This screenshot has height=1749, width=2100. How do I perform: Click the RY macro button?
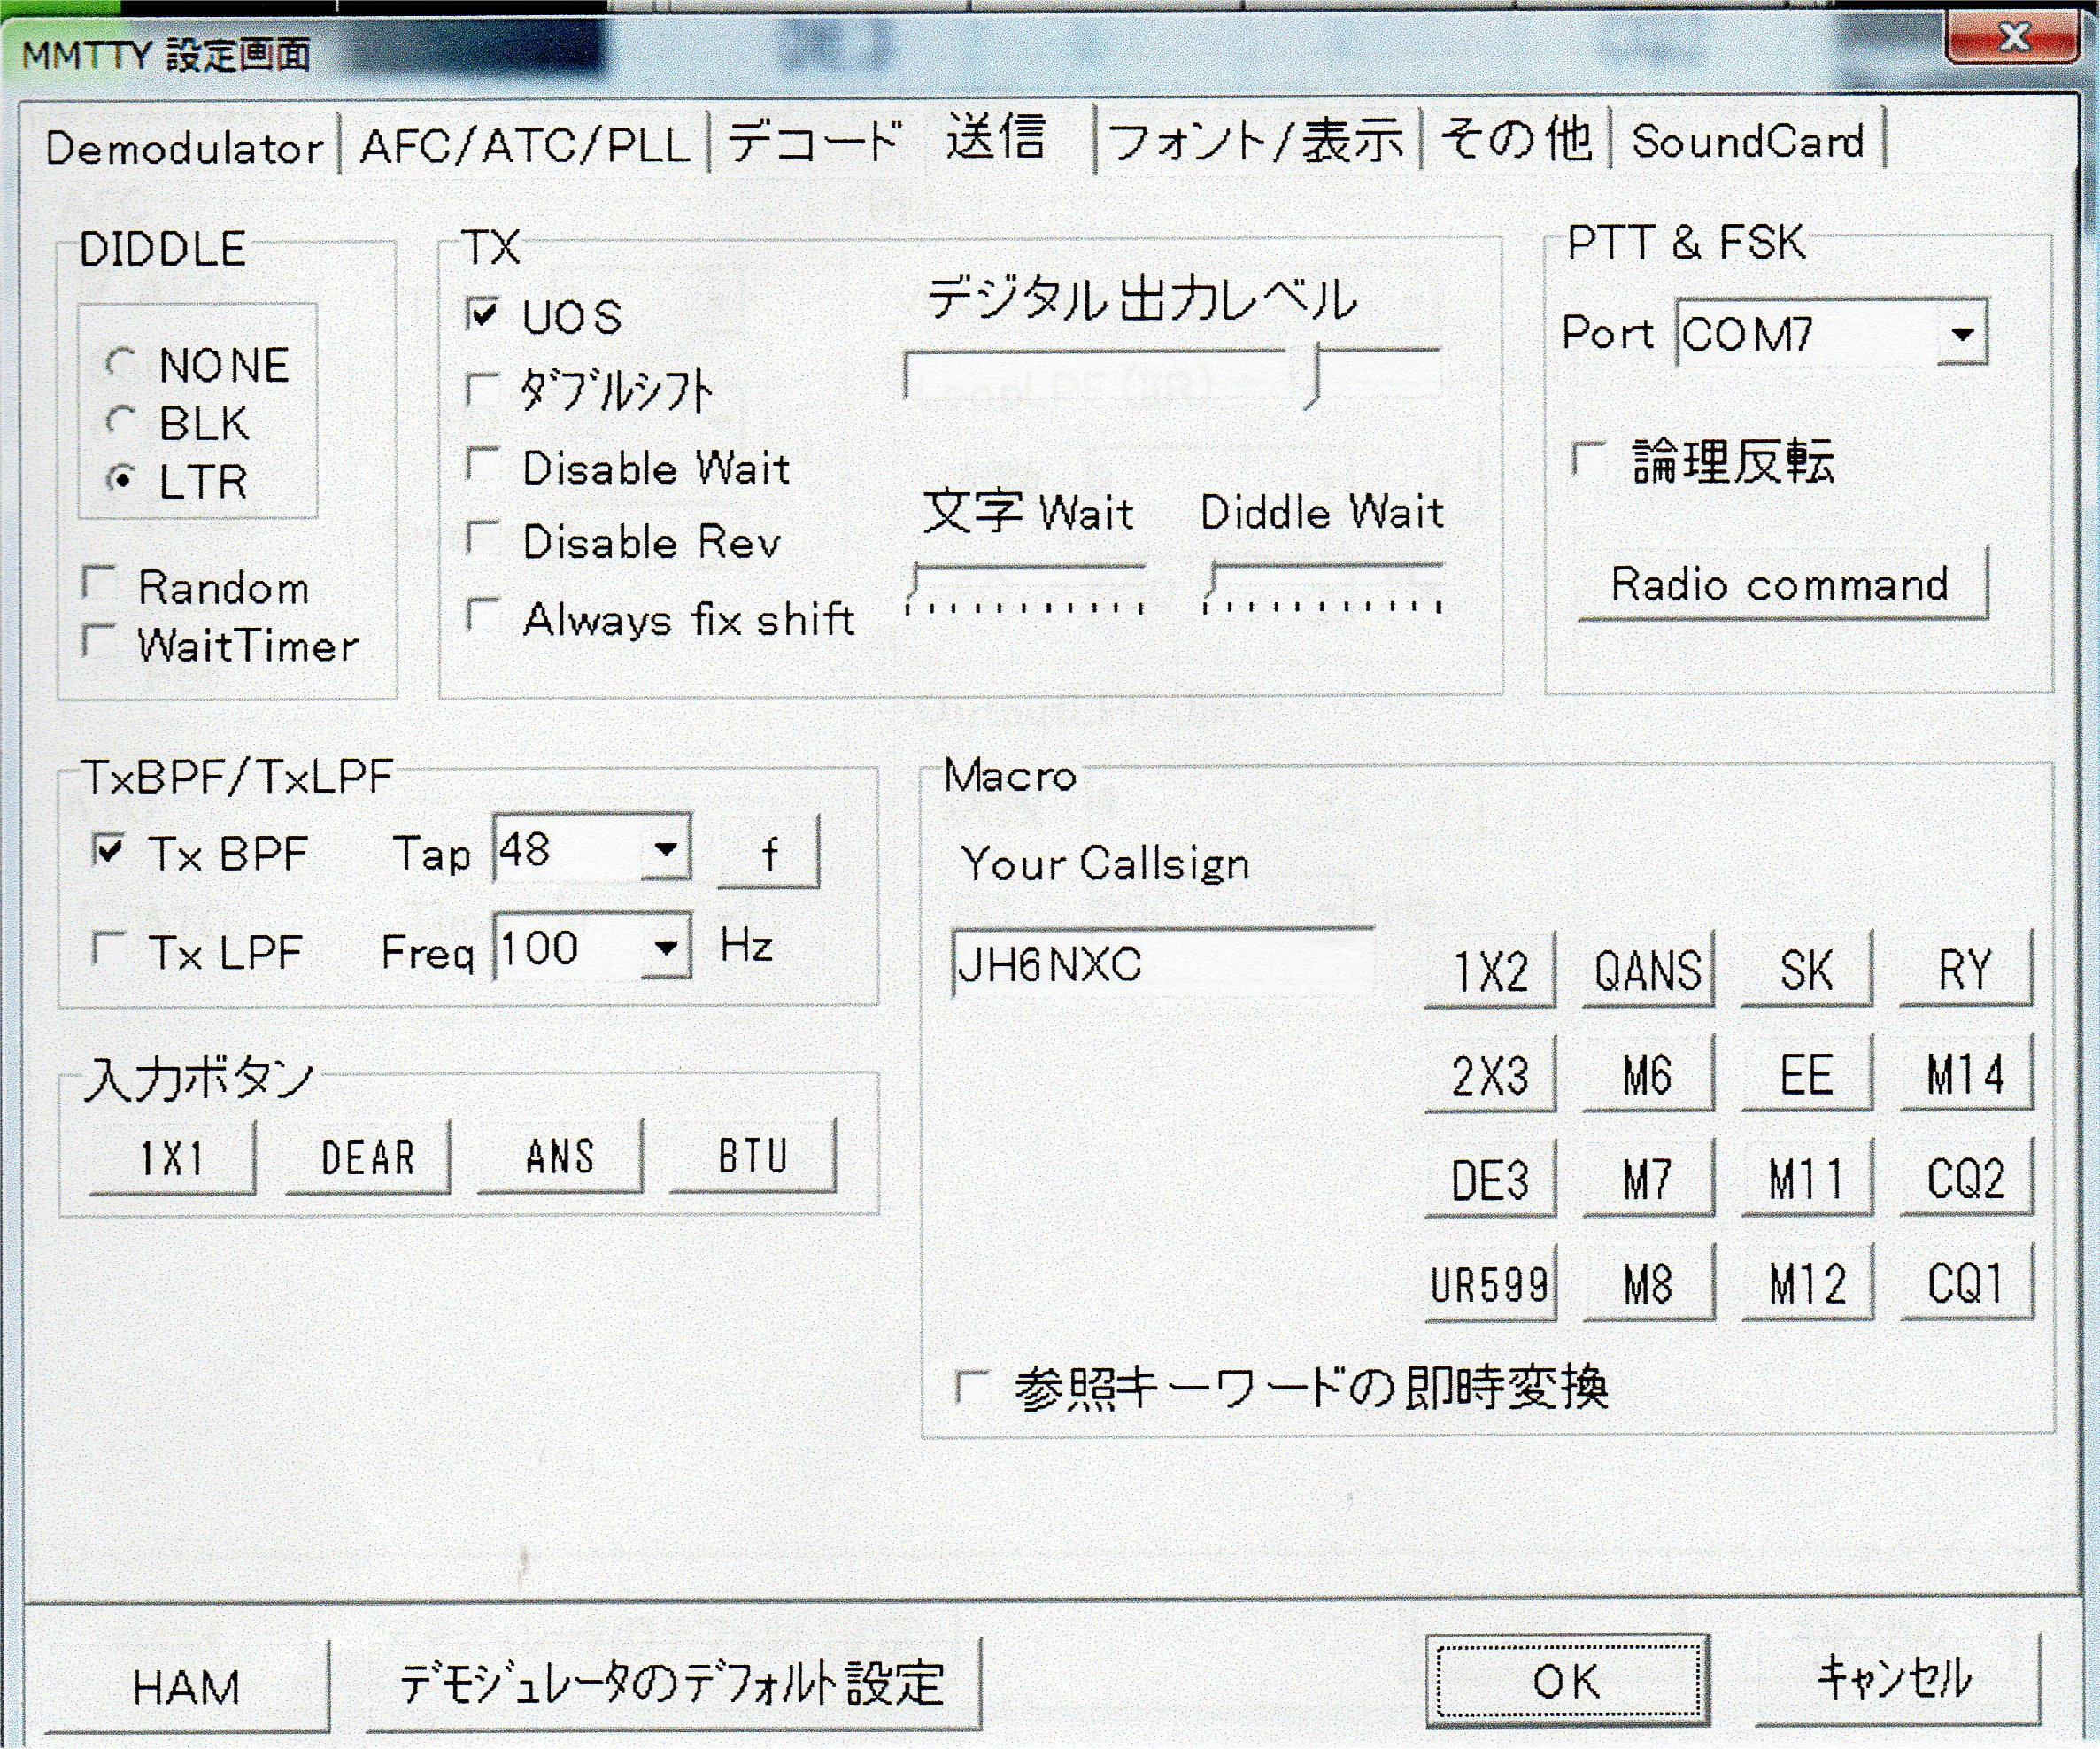[1966, 969]
